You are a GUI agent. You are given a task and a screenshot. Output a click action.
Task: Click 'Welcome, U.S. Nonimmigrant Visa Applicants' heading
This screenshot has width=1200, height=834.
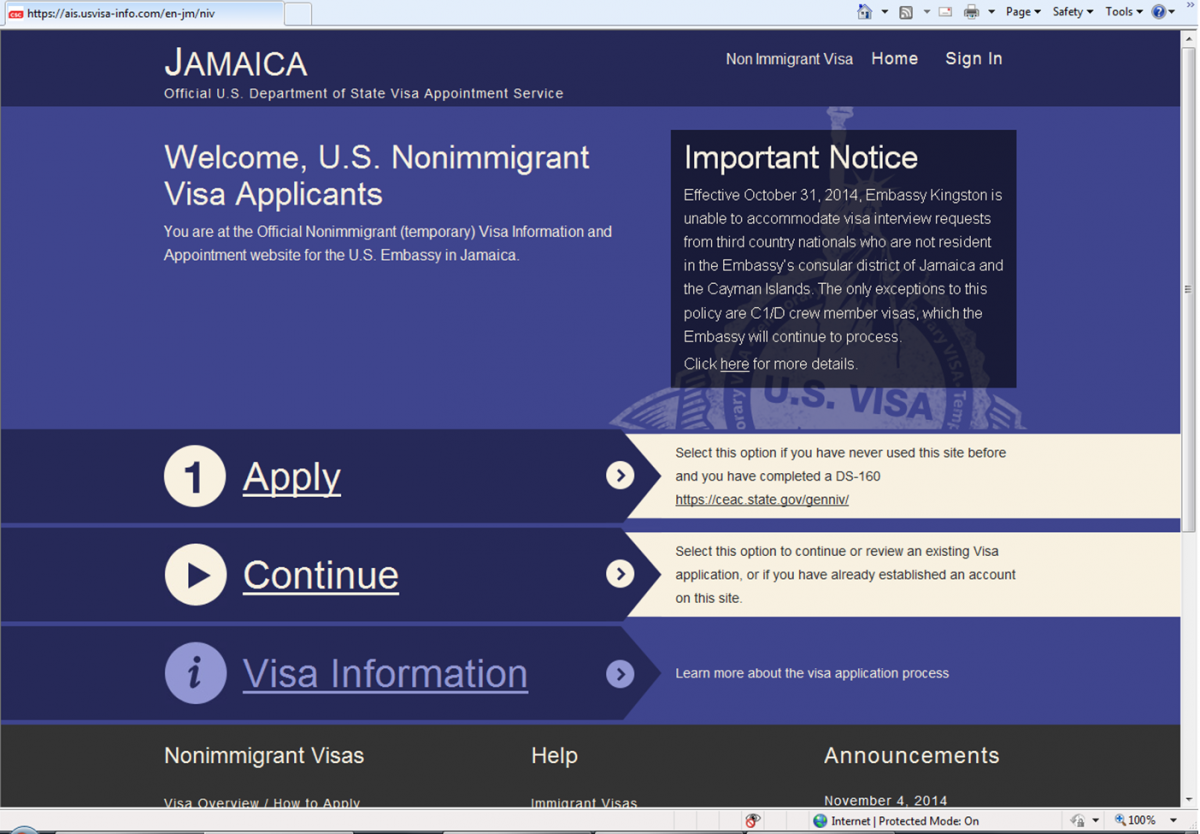pyautogui.click(x=377, y=175)
